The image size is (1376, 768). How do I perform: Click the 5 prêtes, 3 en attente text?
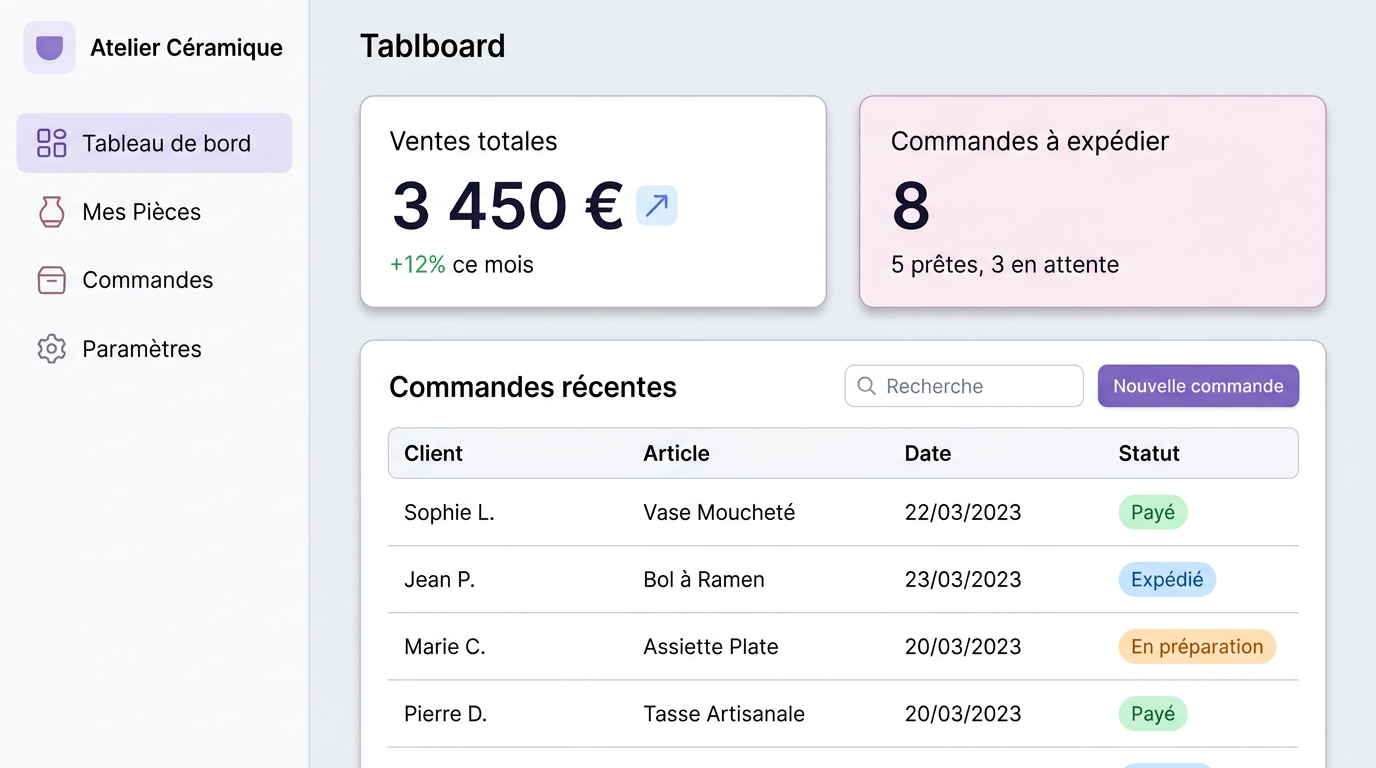pyautogui.click(x=1005, y=265)
